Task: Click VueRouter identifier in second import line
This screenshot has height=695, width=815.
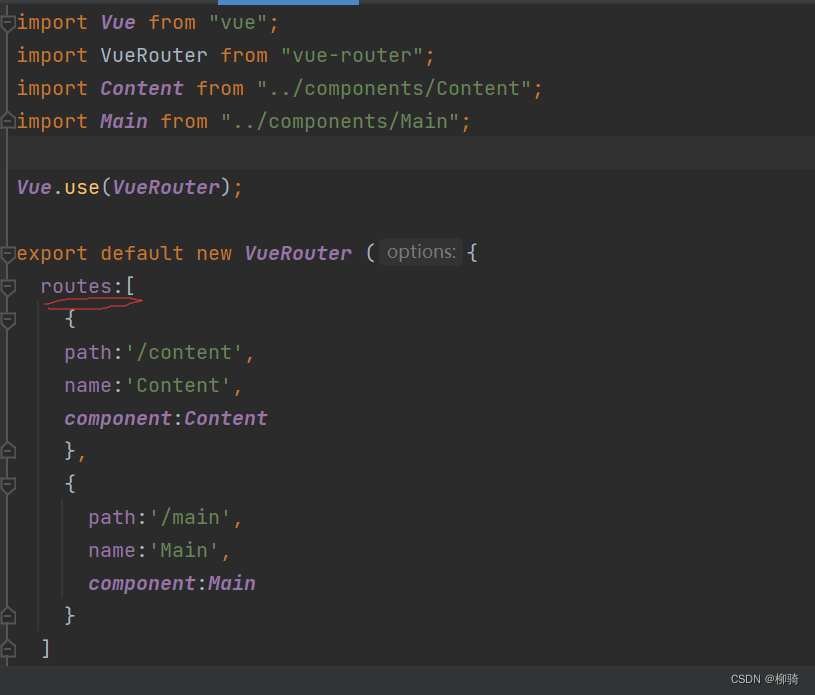Action: [x=154, y=56]
